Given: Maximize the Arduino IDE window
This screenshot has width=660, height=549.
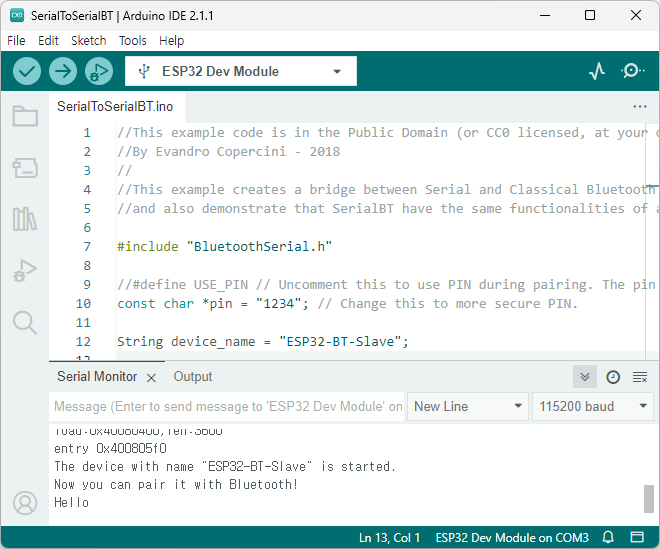Looking at the screenshot, I should coord(590,15).
